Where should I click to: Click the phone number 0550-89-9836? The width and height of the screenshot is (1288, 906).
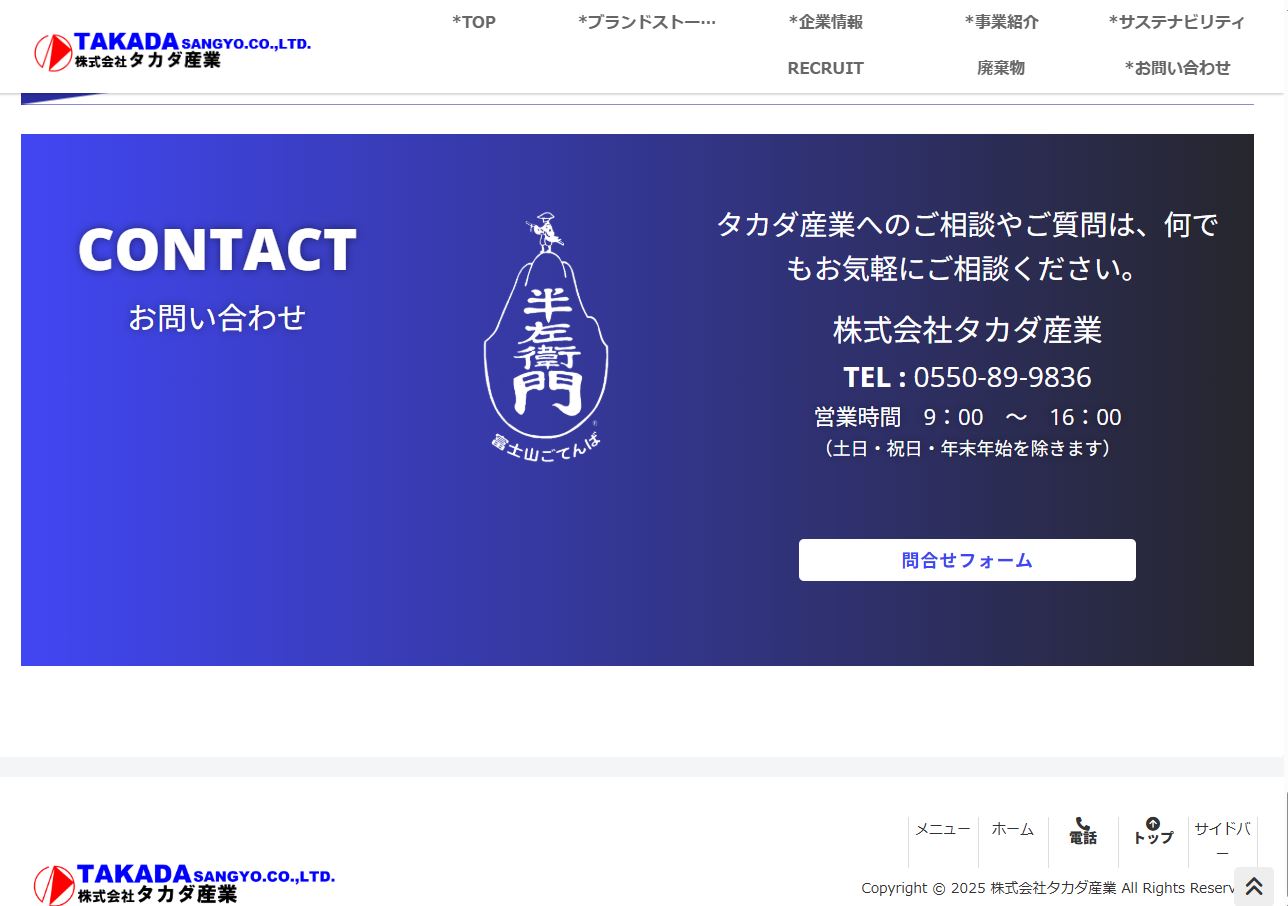[1002, 377]
